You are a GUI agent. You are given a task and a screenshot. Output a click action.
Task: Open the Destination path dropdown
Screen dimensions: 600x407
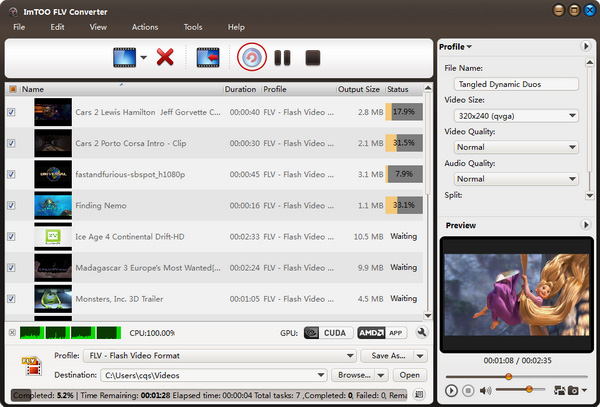click(x=321, y=375)
